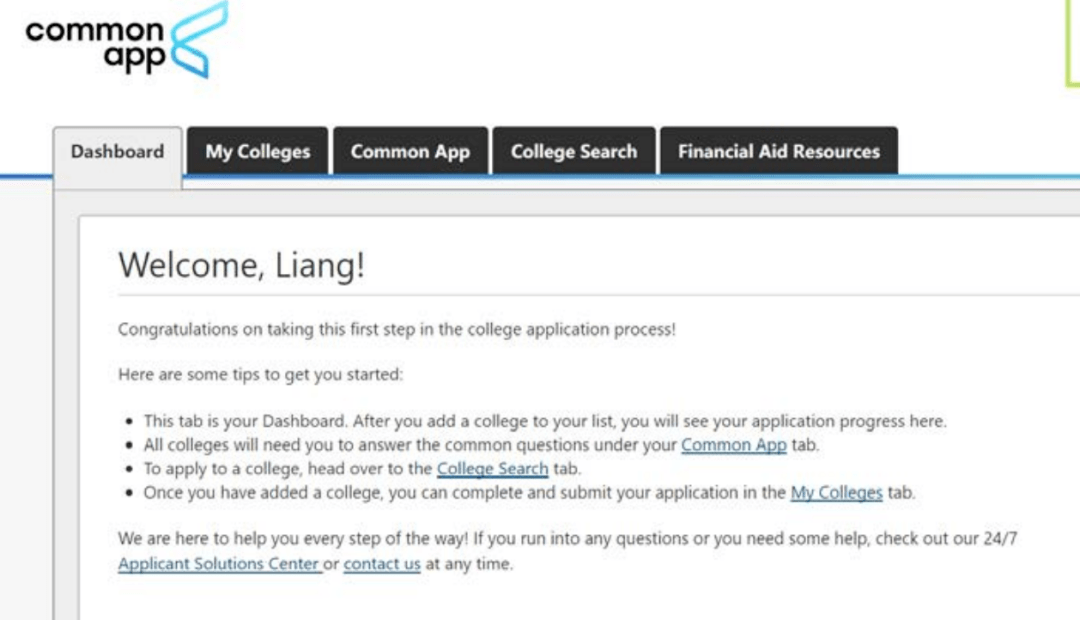1080x620 pixels.
Task: Click the Congratulations intro sentence
Action: 396,329
